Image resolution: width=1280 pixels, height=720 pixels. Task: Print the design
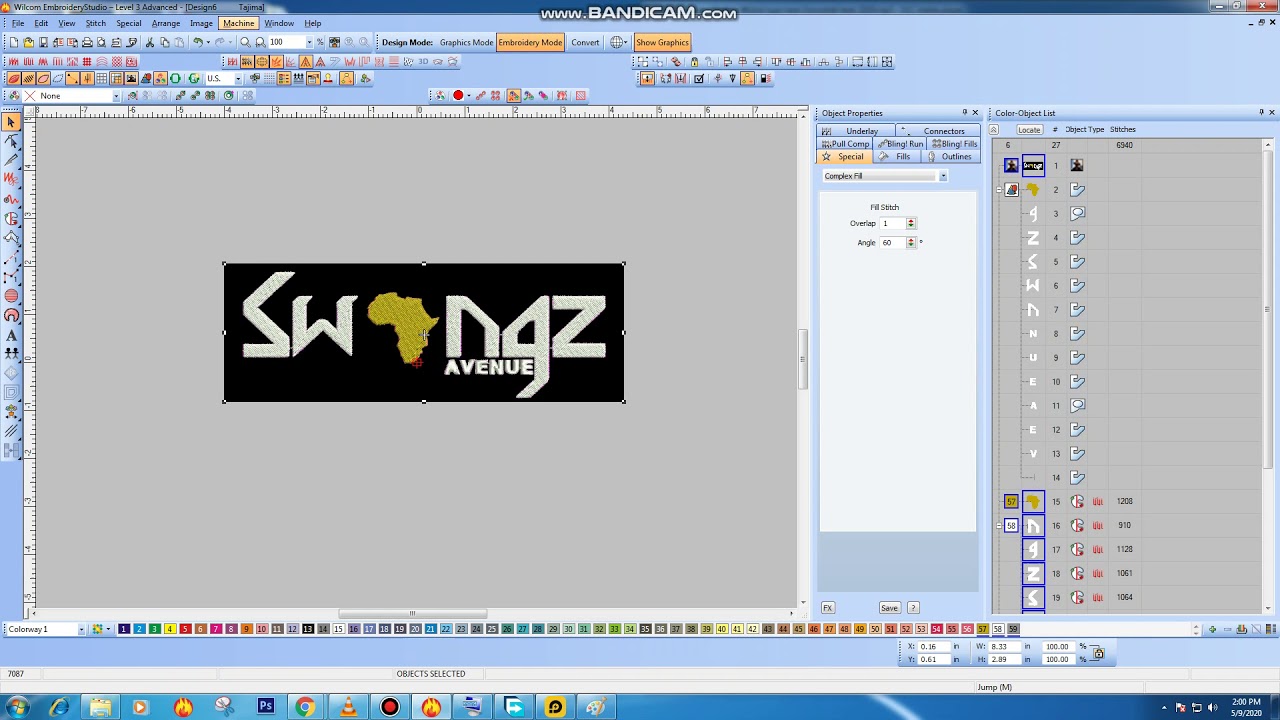87,42
